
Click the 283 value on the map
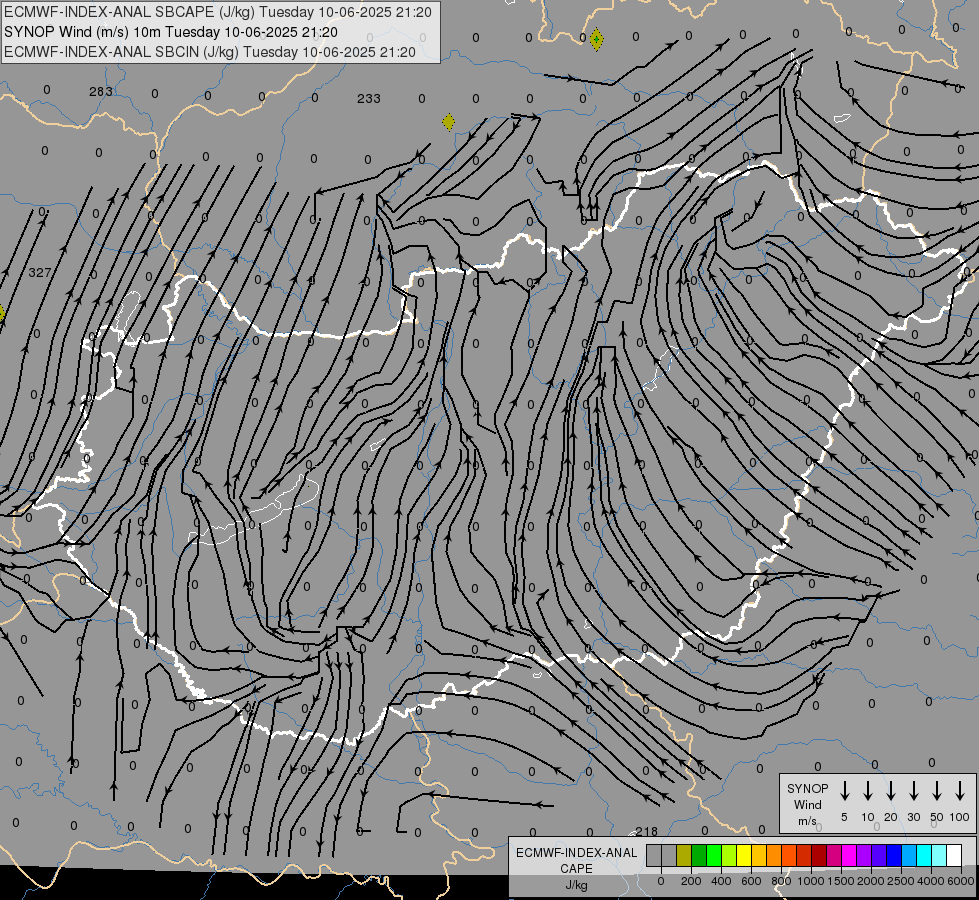pyautogui.click(x=101, y=92)
